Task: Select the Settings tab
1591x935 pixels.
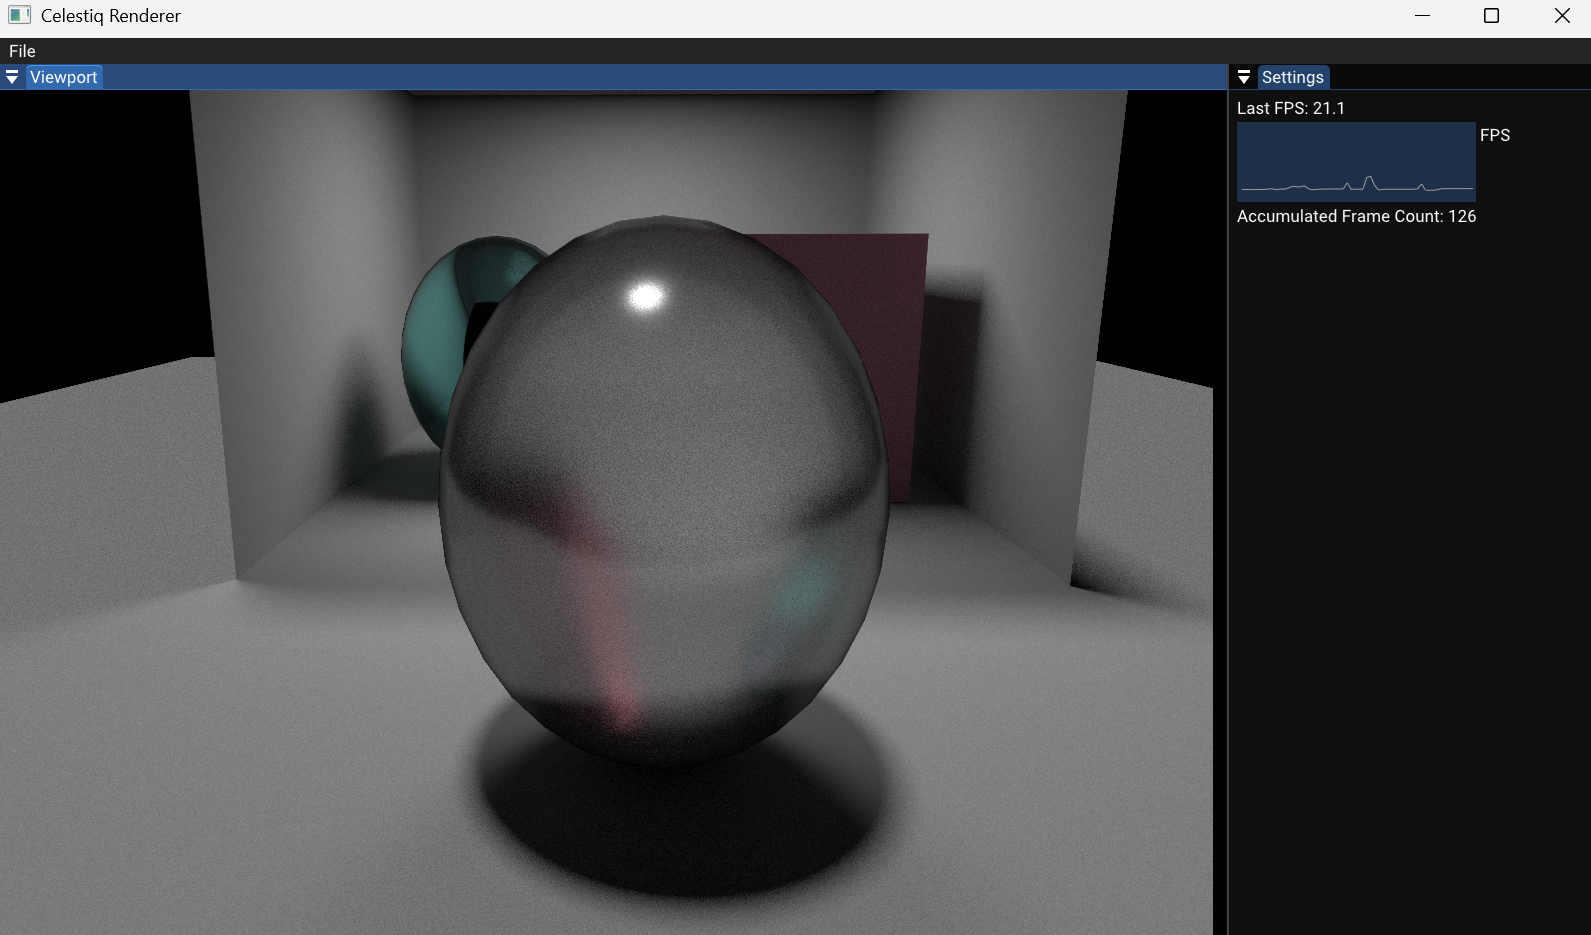Action: tap(1292, 77)
